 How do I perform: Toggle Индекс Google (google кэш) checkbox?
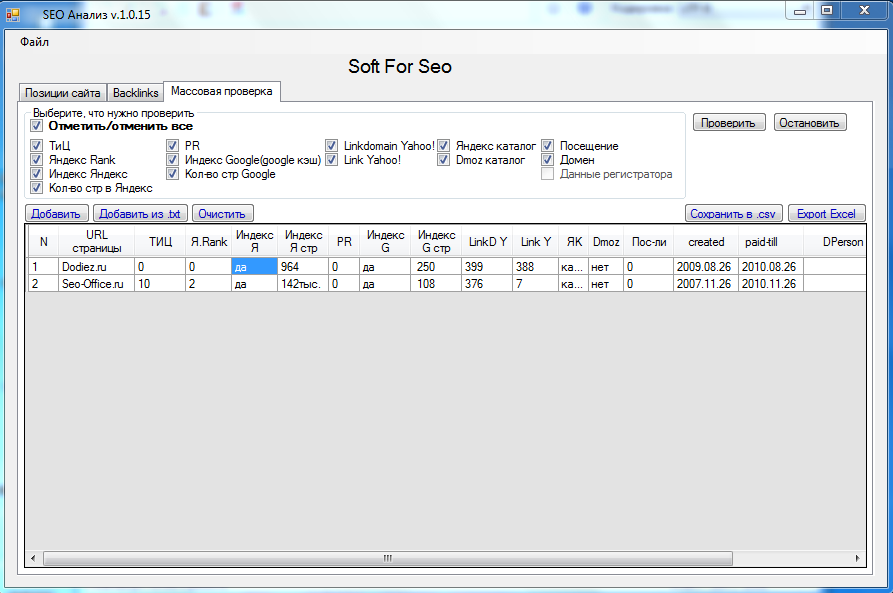click(173, 160)
